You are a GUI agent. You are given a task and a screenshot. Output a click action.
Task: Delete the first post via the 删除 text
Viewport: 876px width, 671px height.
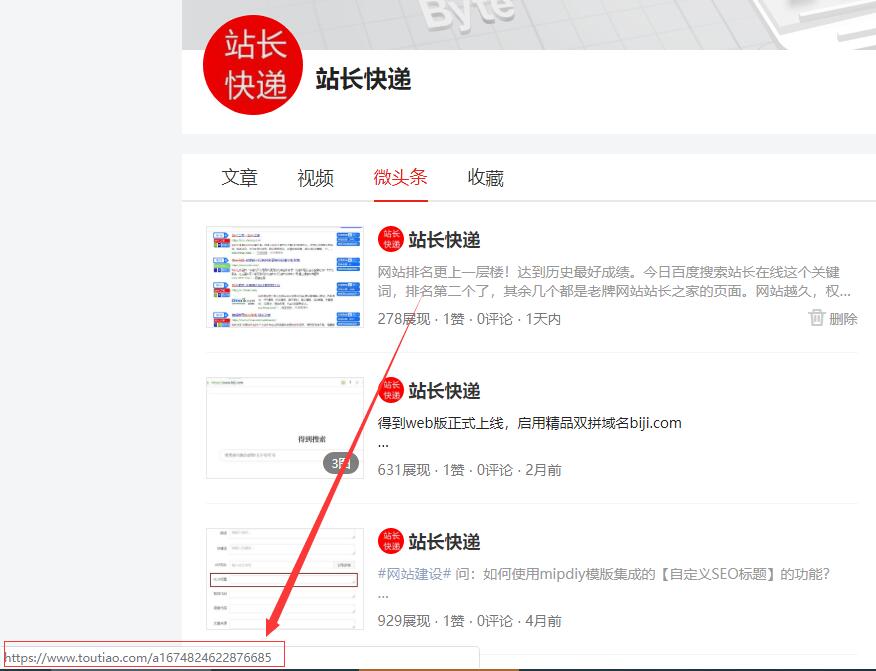(x=843, y=319)
